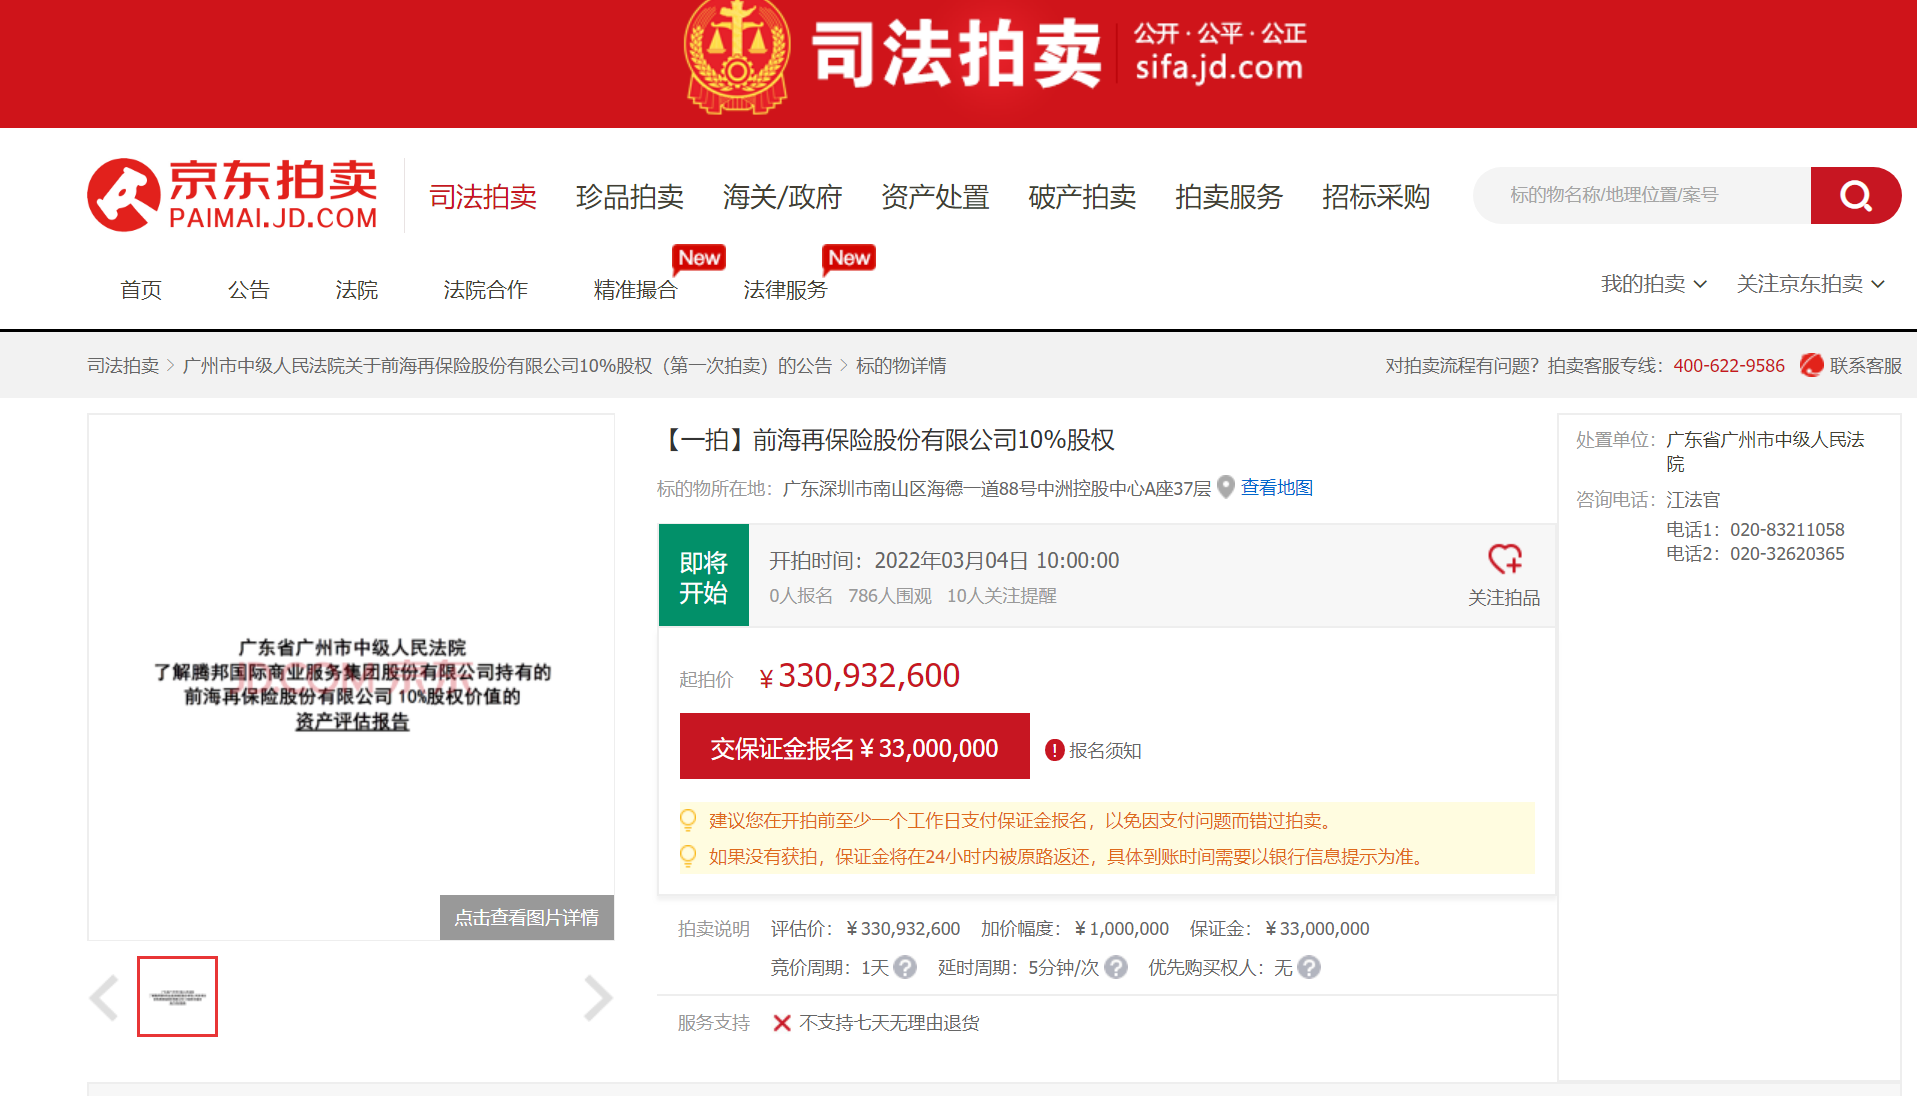This screenshot has height=1096, width=1917.
Task: Open 精准撮合 in the sub navigation
Action: click(x=636, y=290)
